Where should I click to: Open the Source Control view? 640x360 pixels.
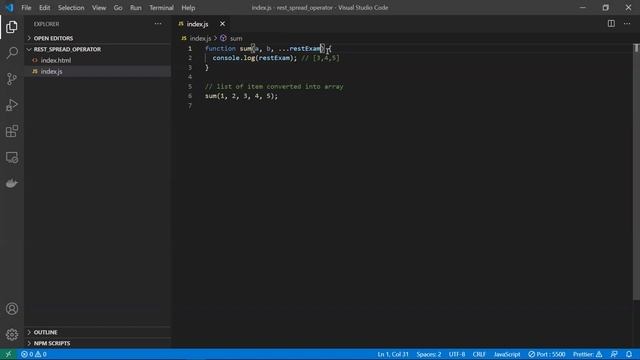[12, 79]
